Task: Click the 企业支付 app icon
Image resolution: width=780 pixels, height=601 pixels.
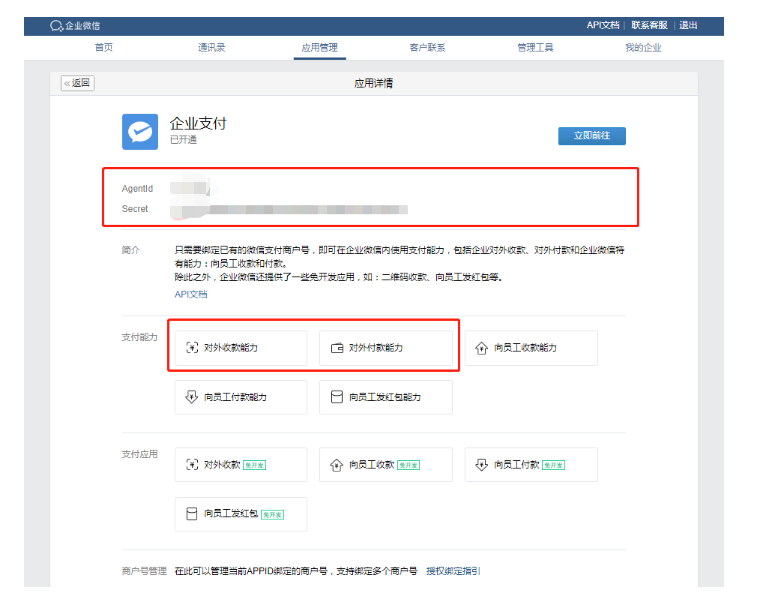Action: (140, 132)
